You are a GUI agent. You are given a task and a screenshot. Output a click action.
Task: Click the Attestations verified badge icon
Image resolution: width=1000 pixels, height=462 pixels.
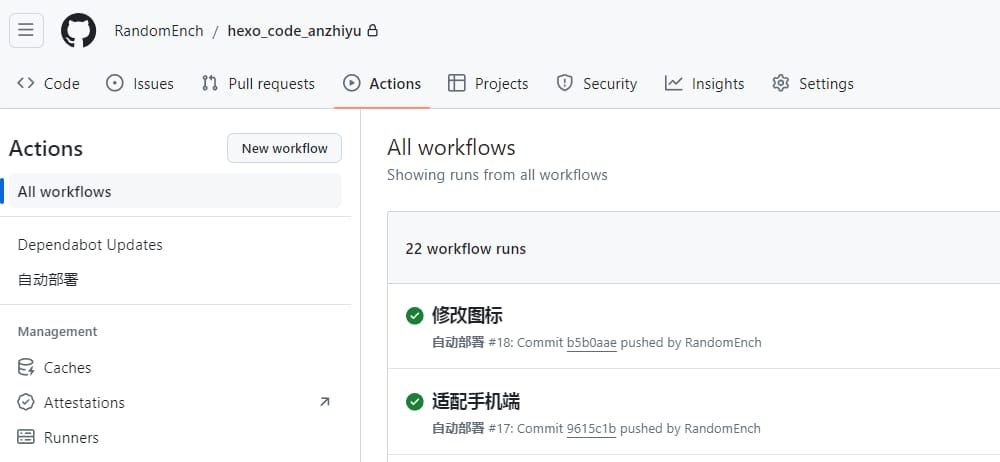tap(26, 403)
